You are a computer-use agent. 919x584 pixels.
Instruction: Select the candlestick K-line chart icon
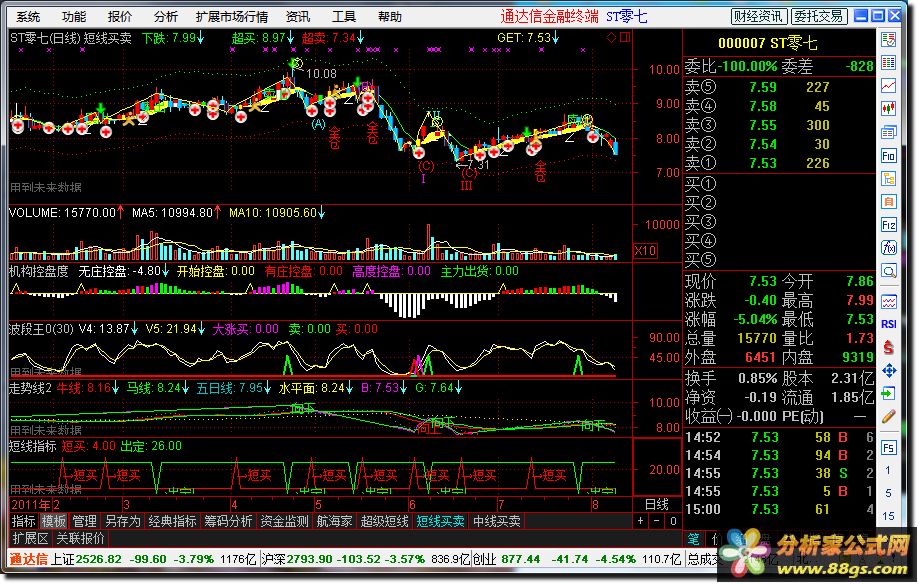coord(889,109)
